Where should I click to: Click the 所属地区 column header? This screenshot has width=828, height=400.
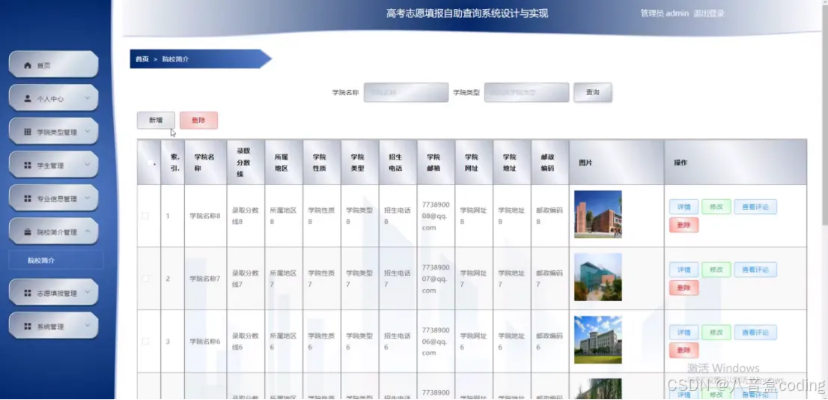click(284, 162)
